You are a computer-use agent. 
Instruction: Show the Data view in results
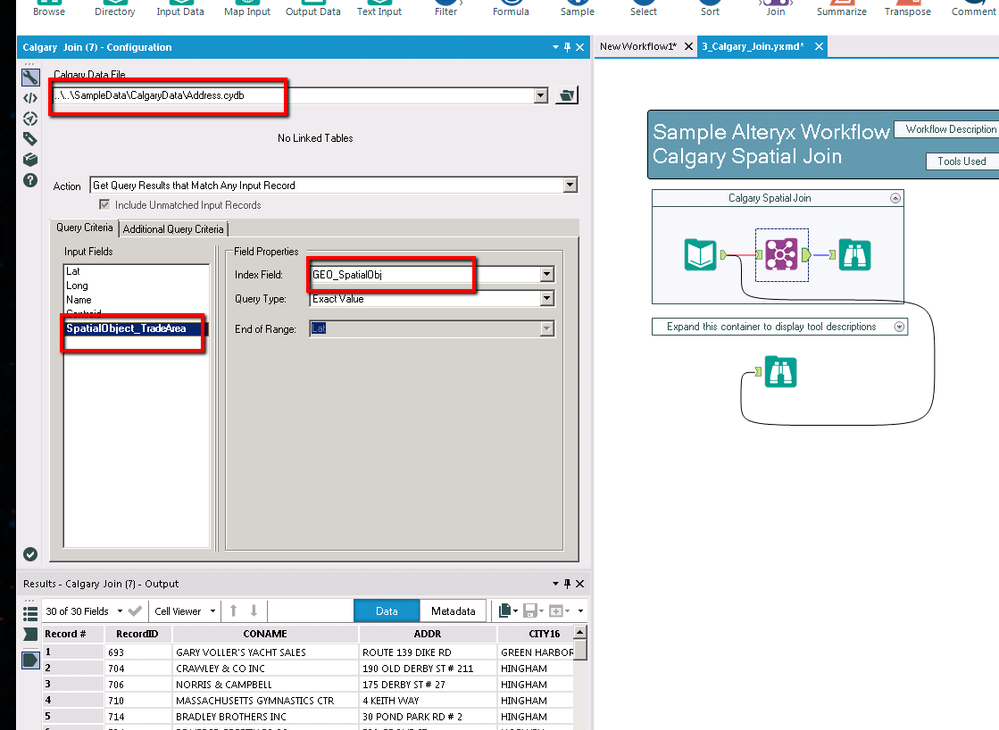(387, 611)
